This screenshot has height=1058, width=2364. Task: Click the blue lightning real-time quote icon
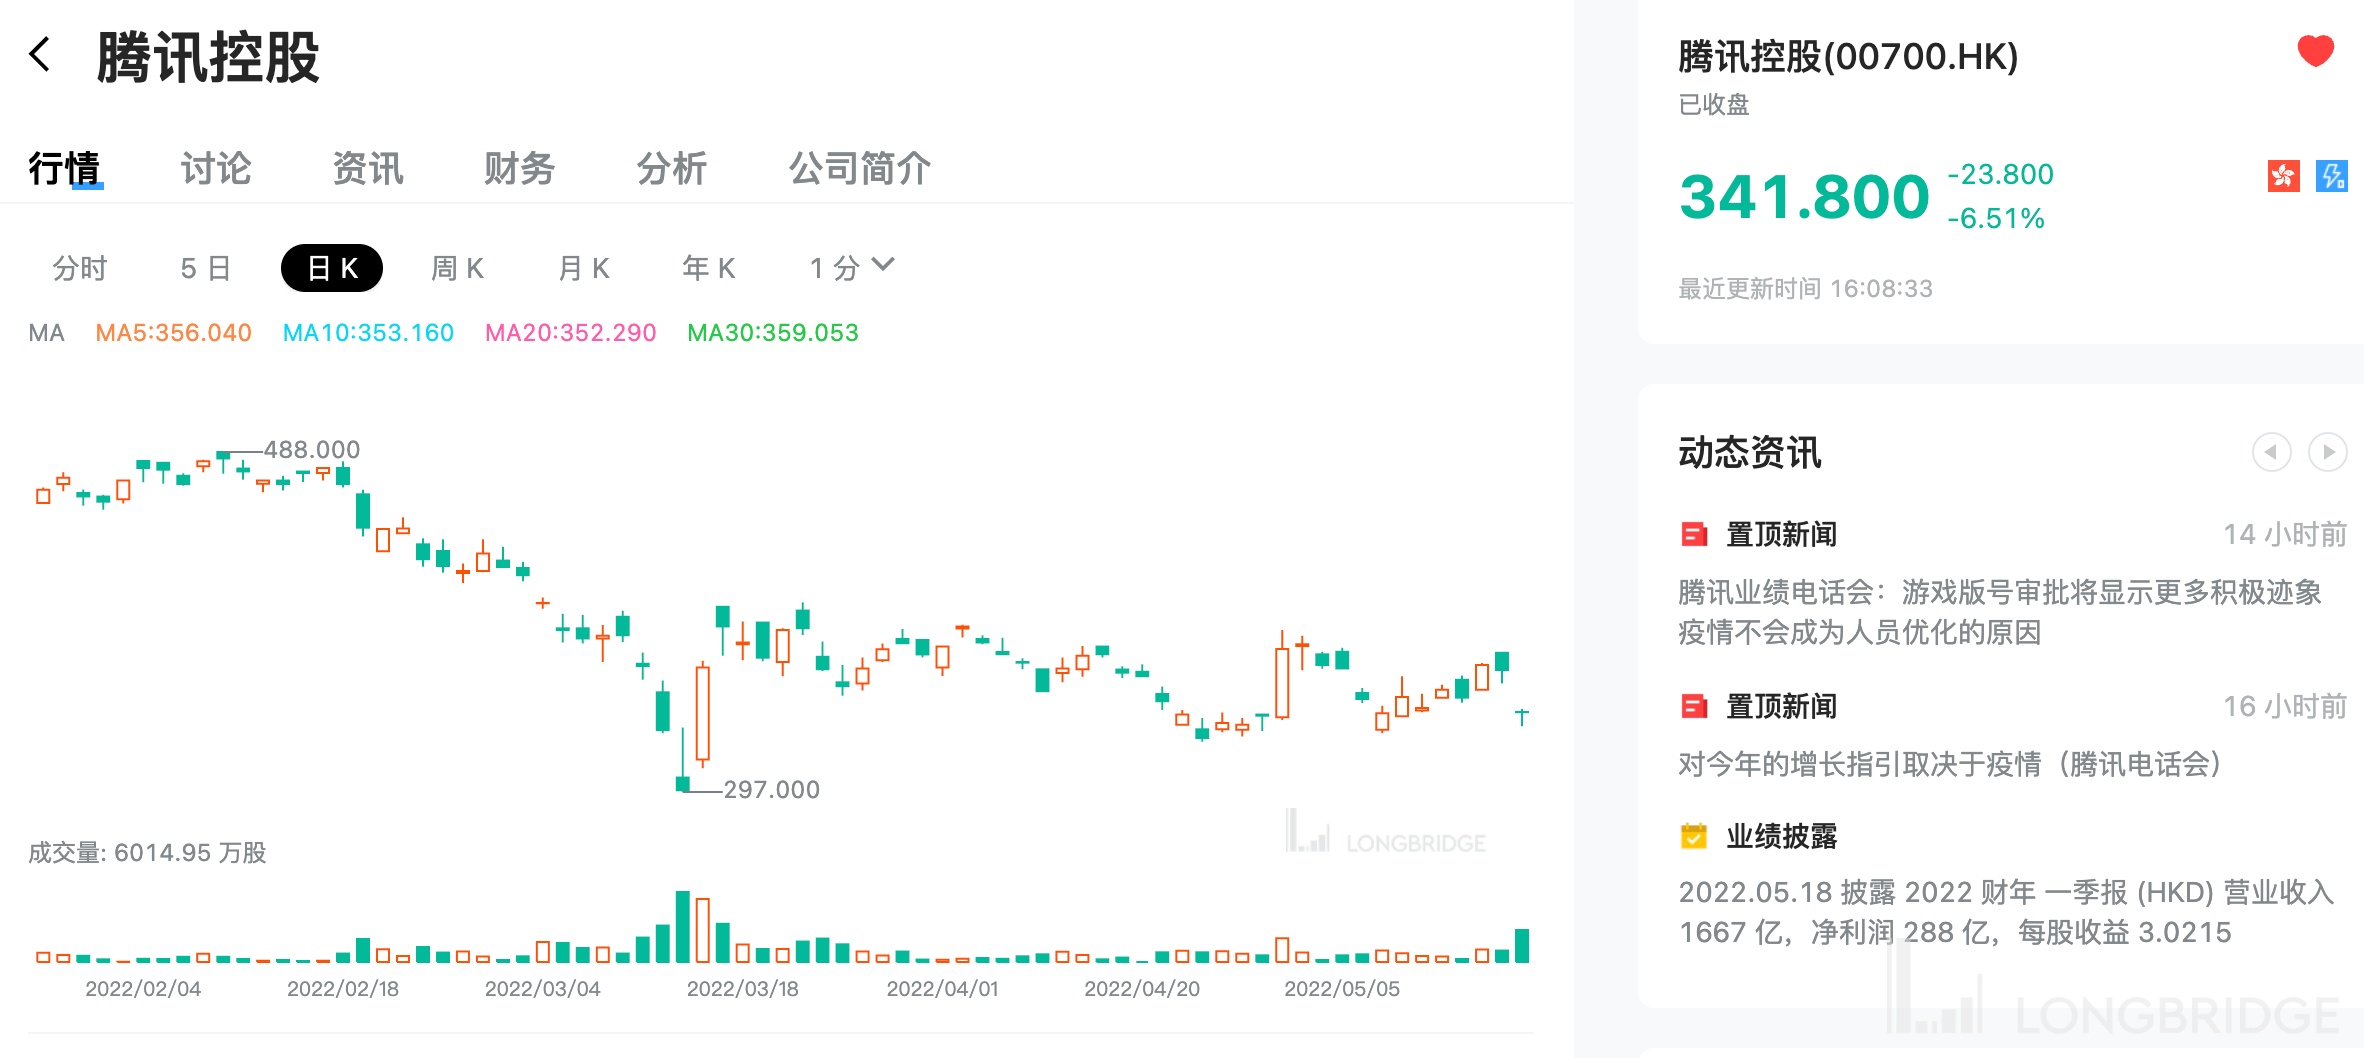click(x=2332, y=176)
